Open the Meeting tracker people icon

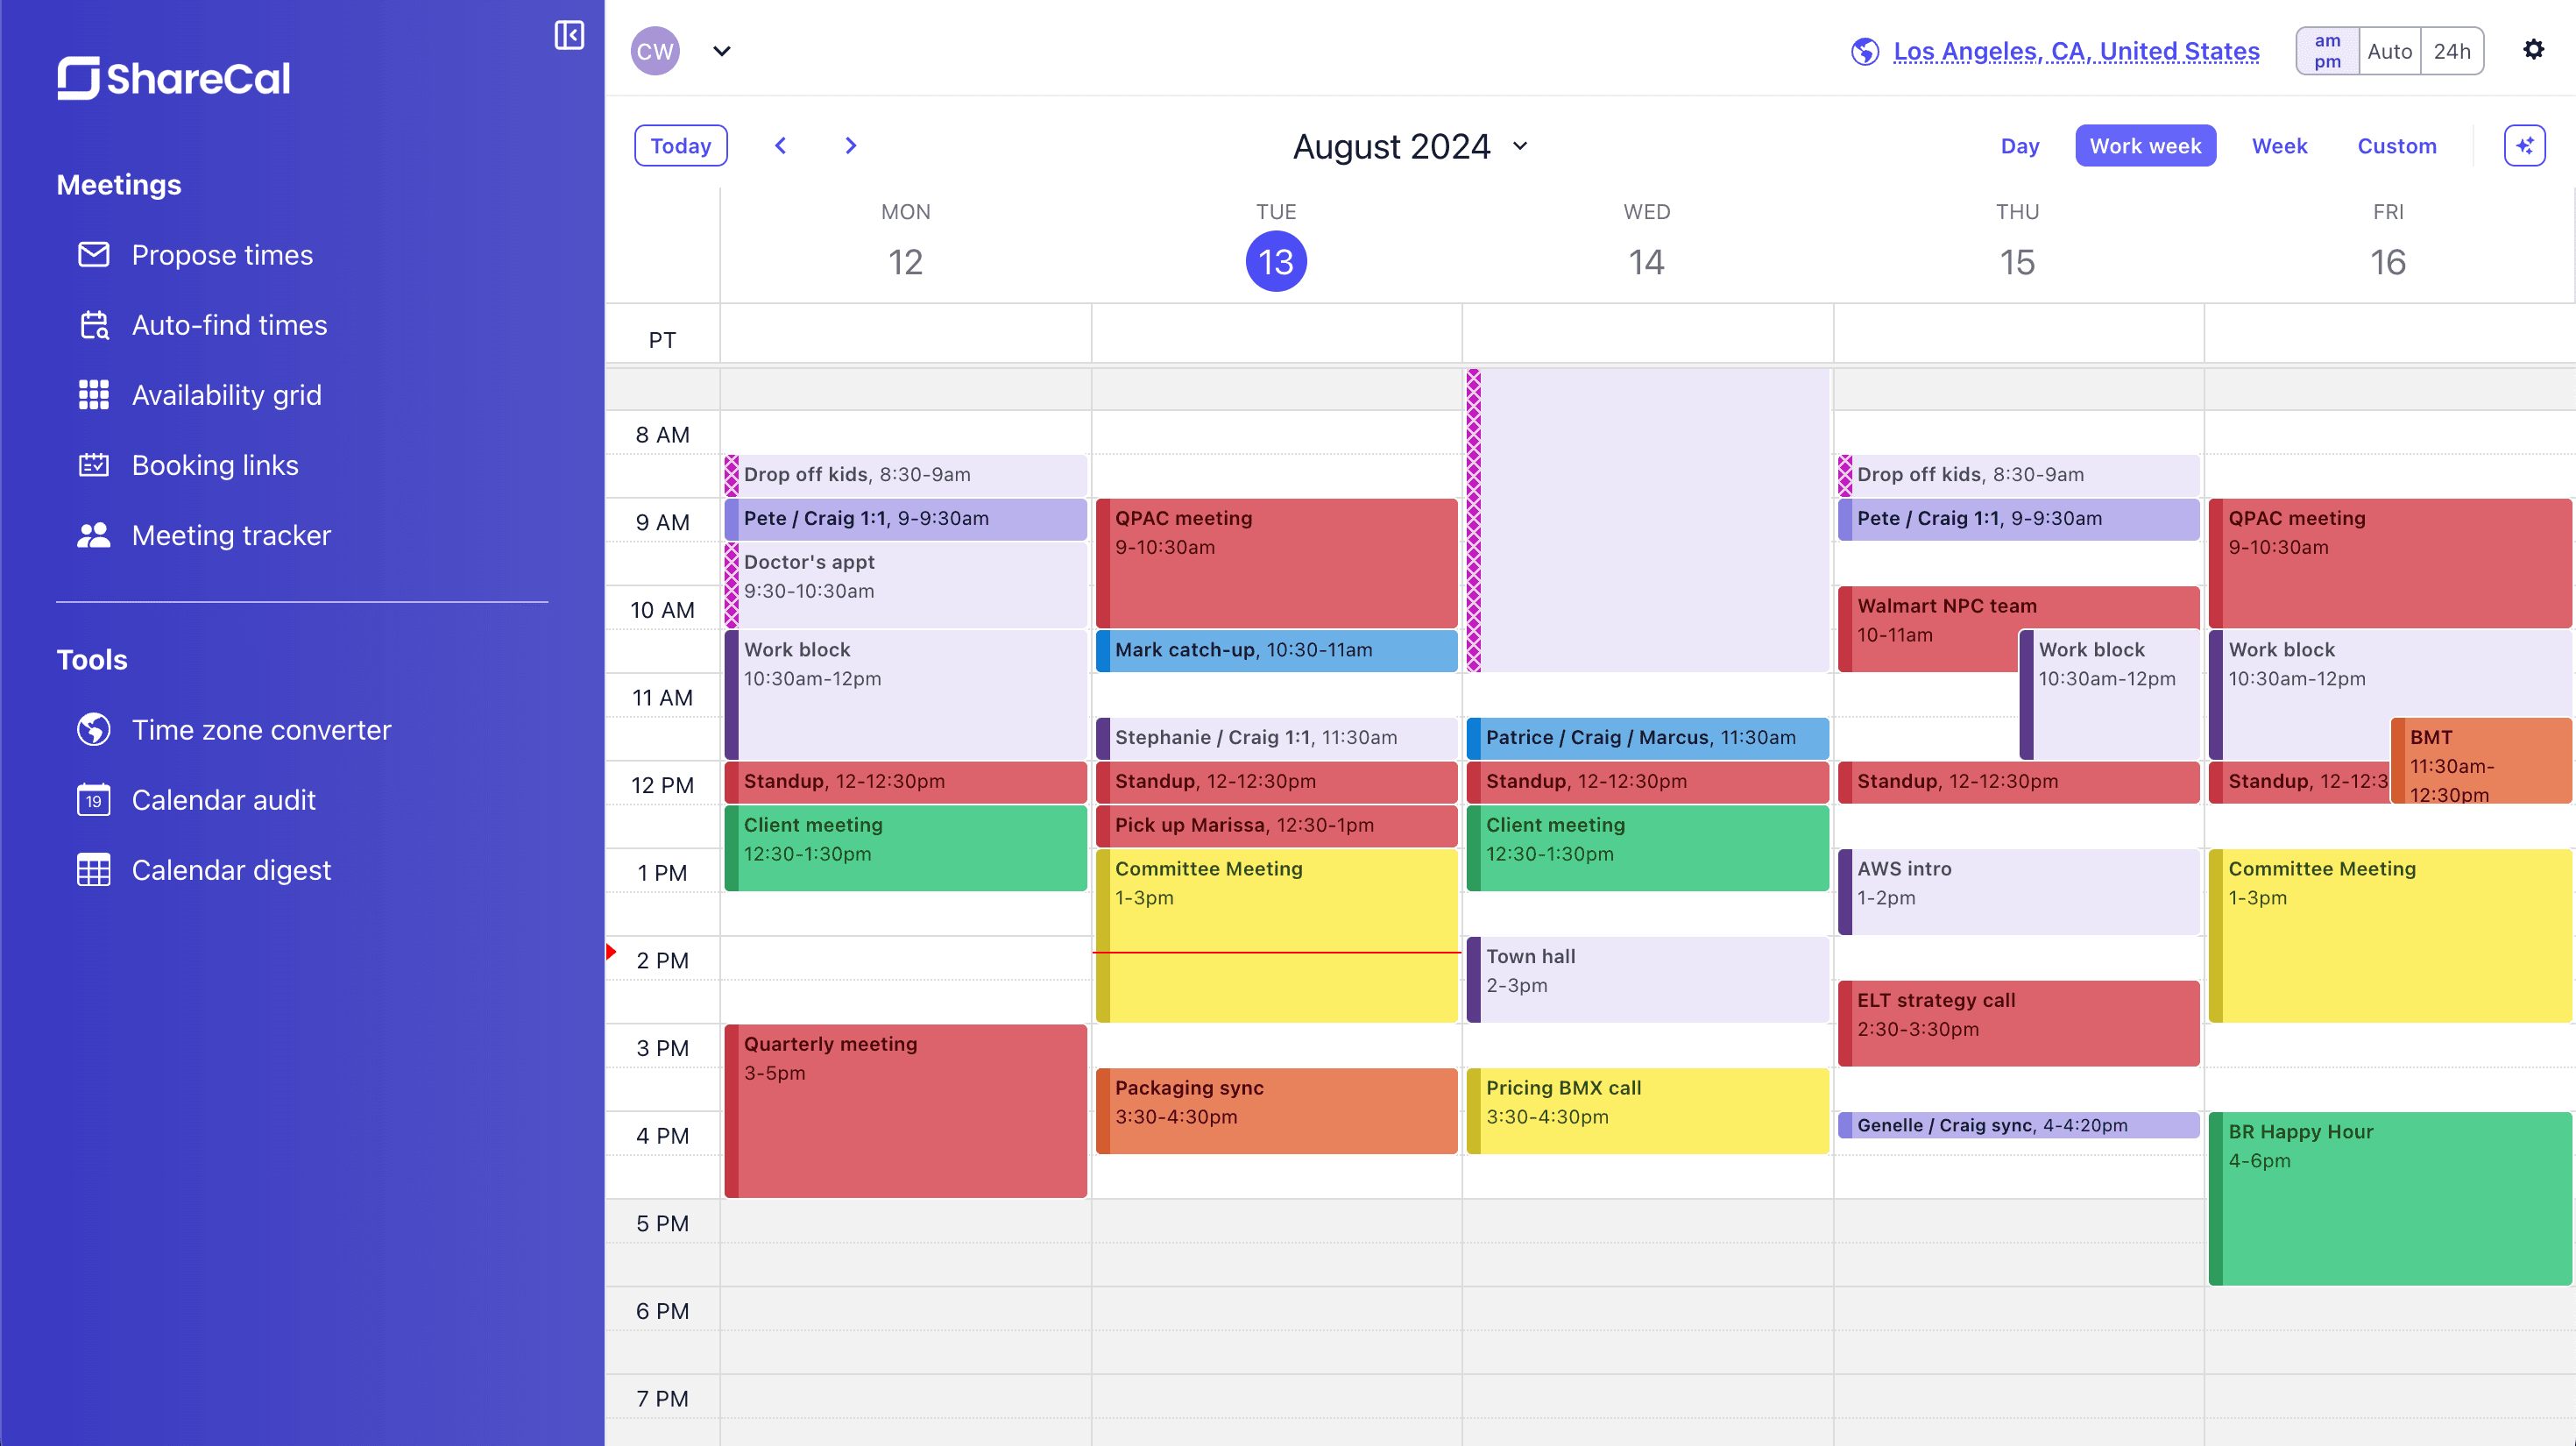coord(94,535)
